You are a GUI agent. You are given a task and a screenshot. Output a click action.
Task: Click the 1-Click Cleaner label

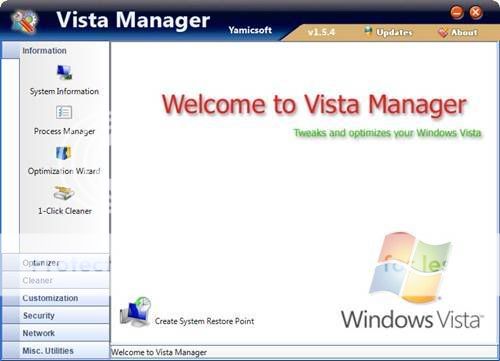click(x=65, y=211)
